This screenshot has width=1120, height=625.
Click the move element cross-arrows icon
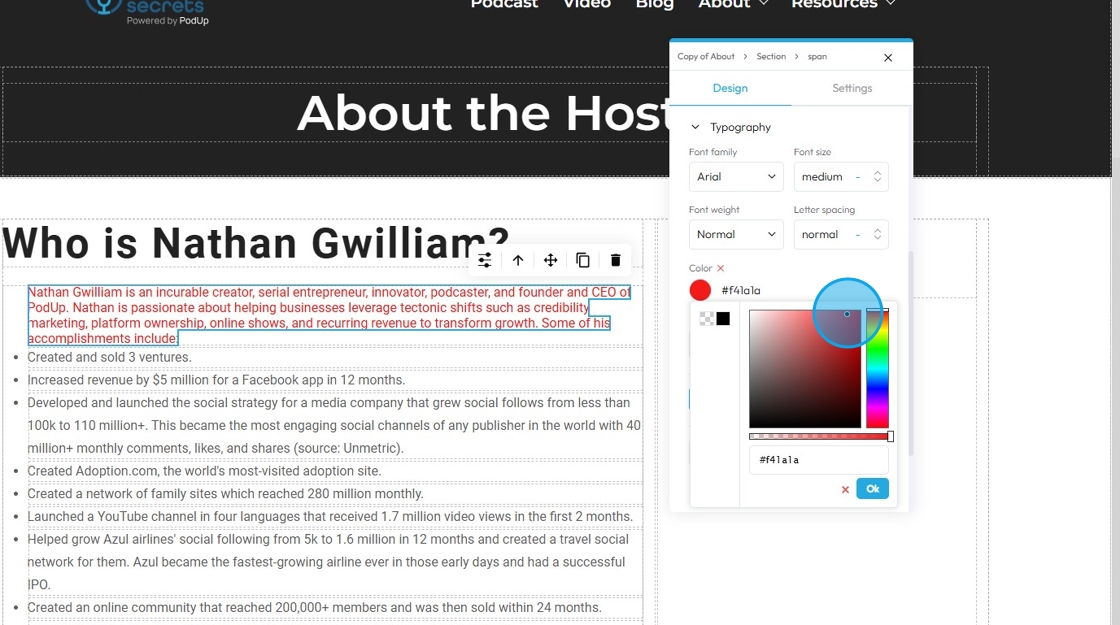(551, 260)
